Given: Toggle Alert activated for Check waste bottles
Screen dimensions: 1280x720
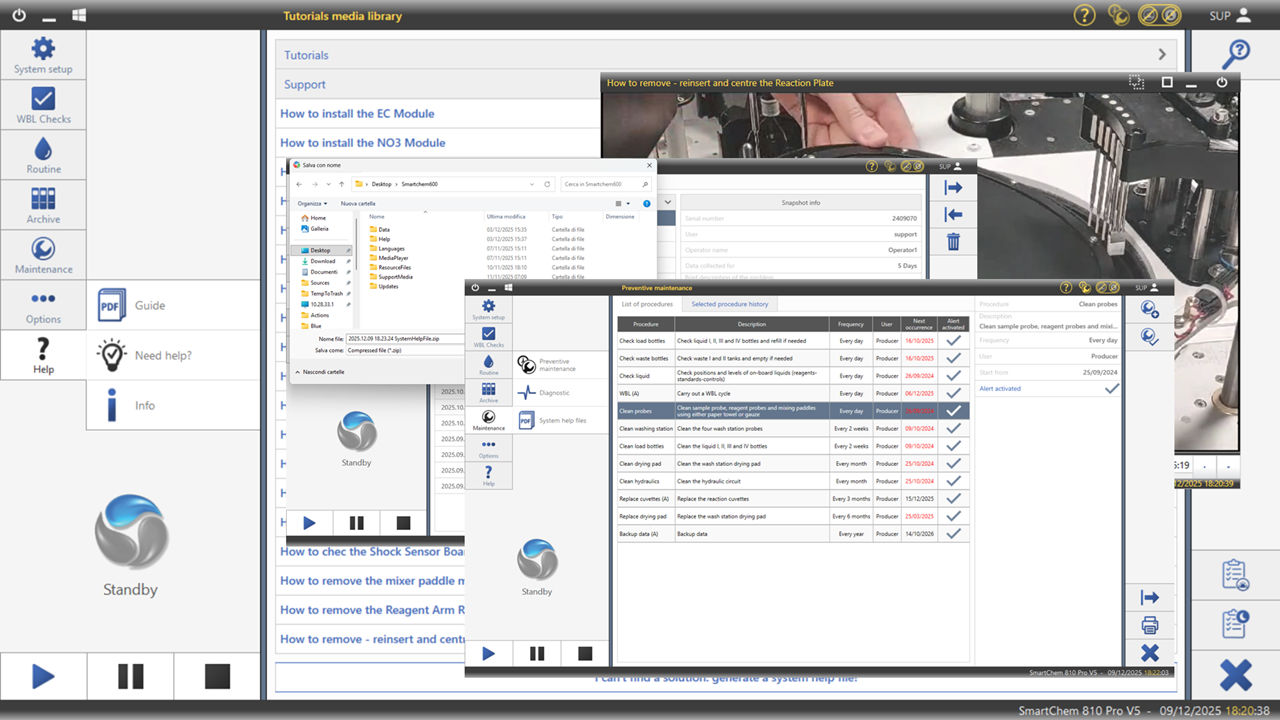Looking at the screenshot, I should pos(953,358).
